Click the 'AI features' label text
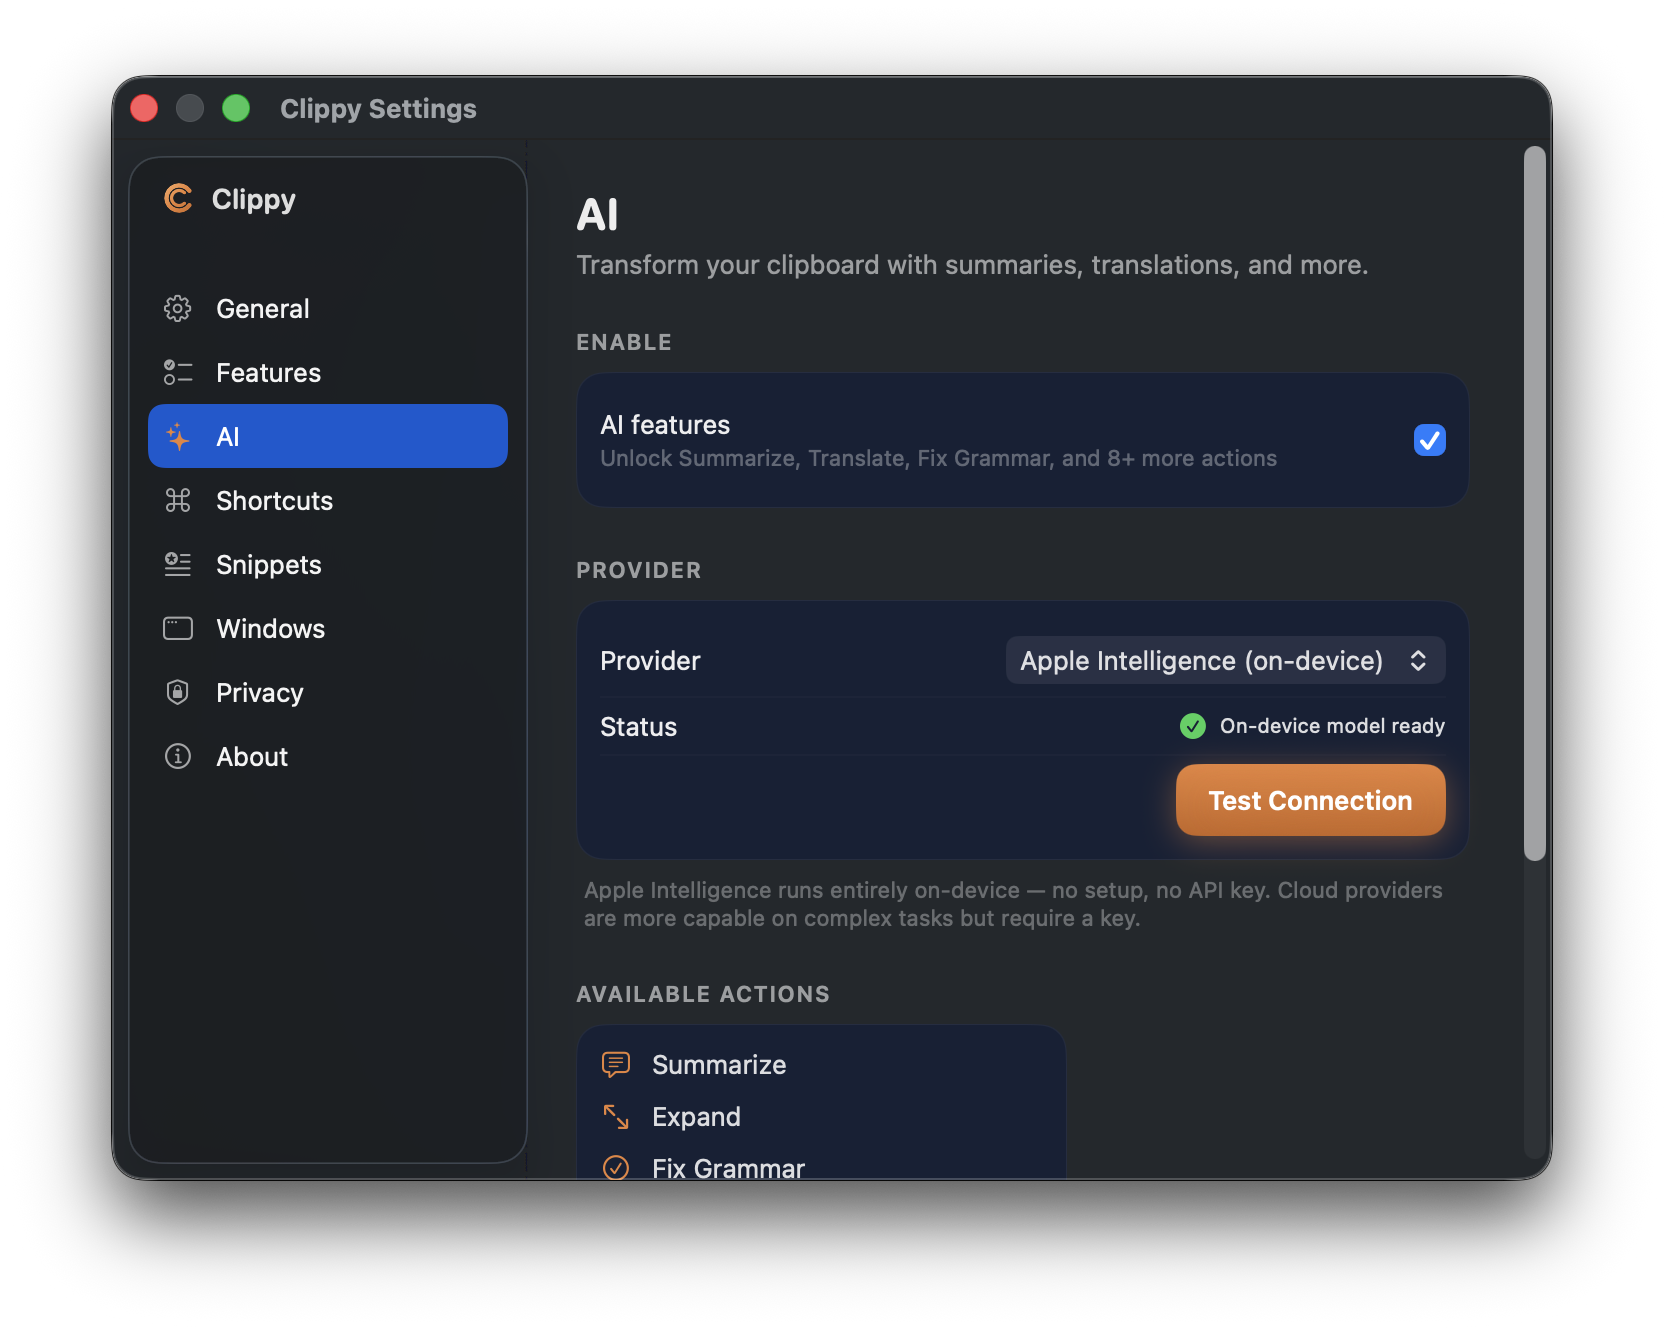This screenshot has height=1328, width=1664. (665, 425)
